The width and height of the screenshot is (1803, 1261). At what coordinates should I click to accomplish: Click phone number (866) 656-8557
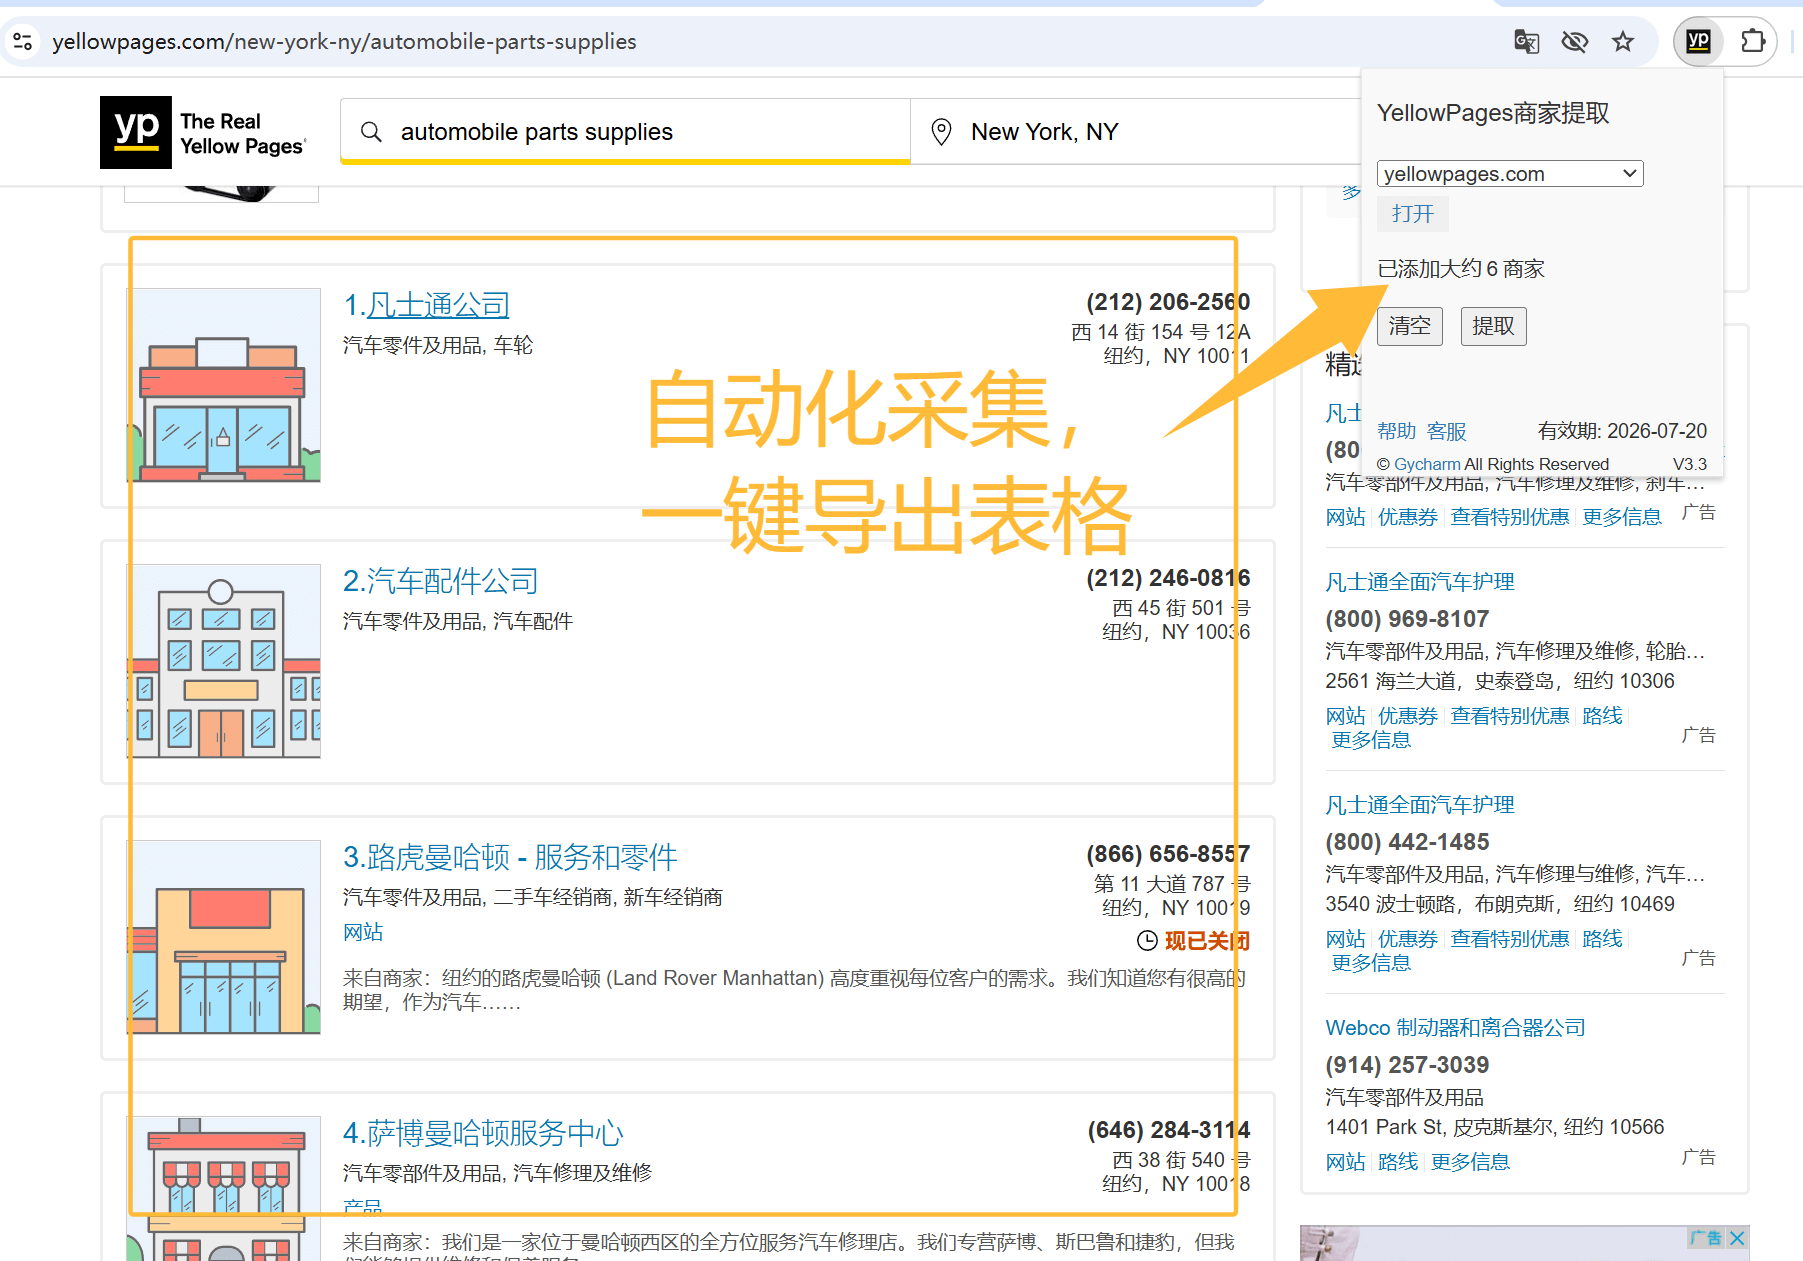coord(1168,854)
